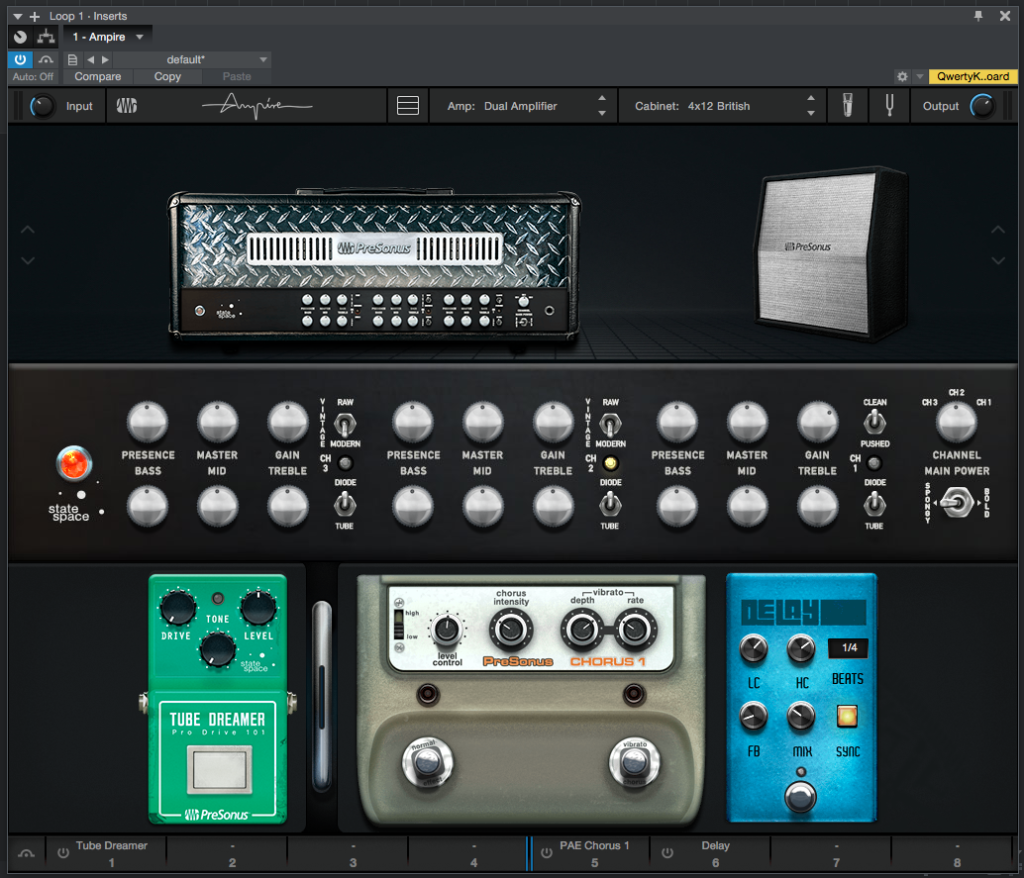Open the default* preset dropdown
Viewport: 1024px width, 878px height.
(x=192, y=59)
